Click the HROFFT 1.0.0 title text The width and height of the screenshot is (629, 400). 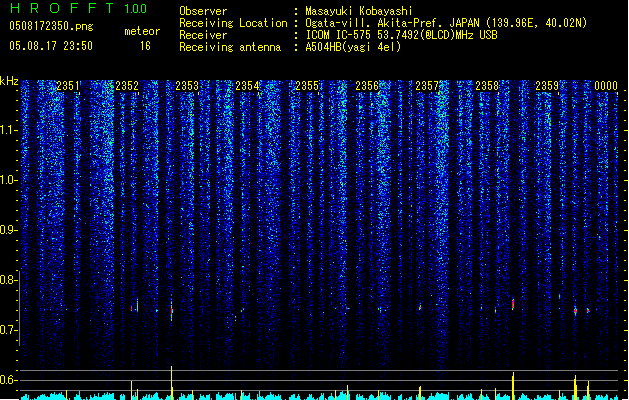[x=78, y=8]
